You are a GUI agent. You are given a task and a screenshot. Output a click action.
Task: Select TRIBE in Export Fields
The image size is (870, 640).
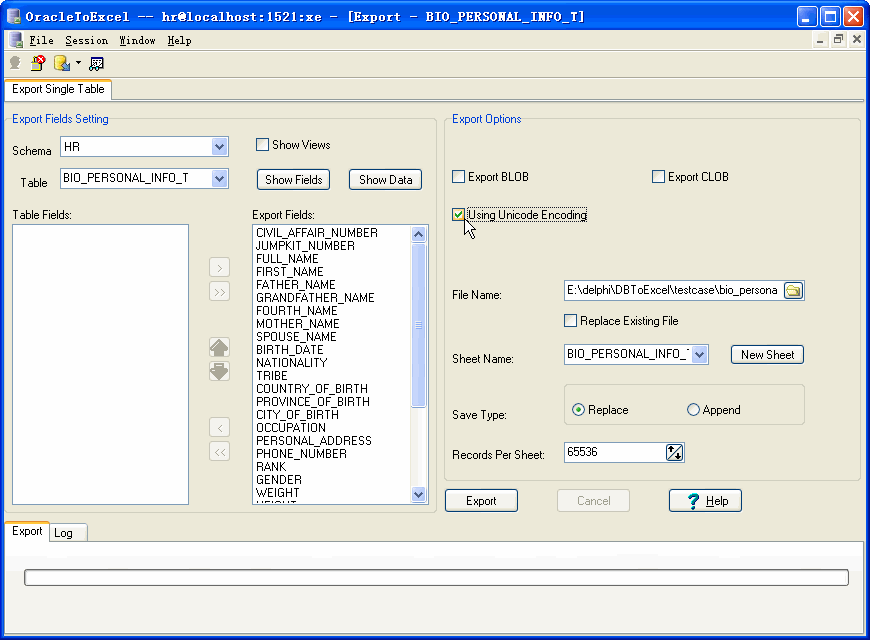(x=272, y=376)
